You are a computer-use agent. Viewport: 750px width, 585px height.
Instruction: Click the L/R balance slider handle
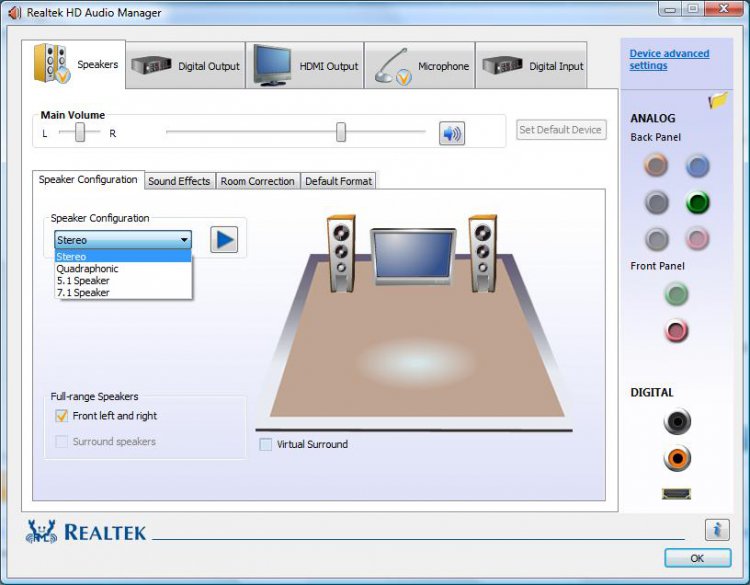tap(80, 132)
